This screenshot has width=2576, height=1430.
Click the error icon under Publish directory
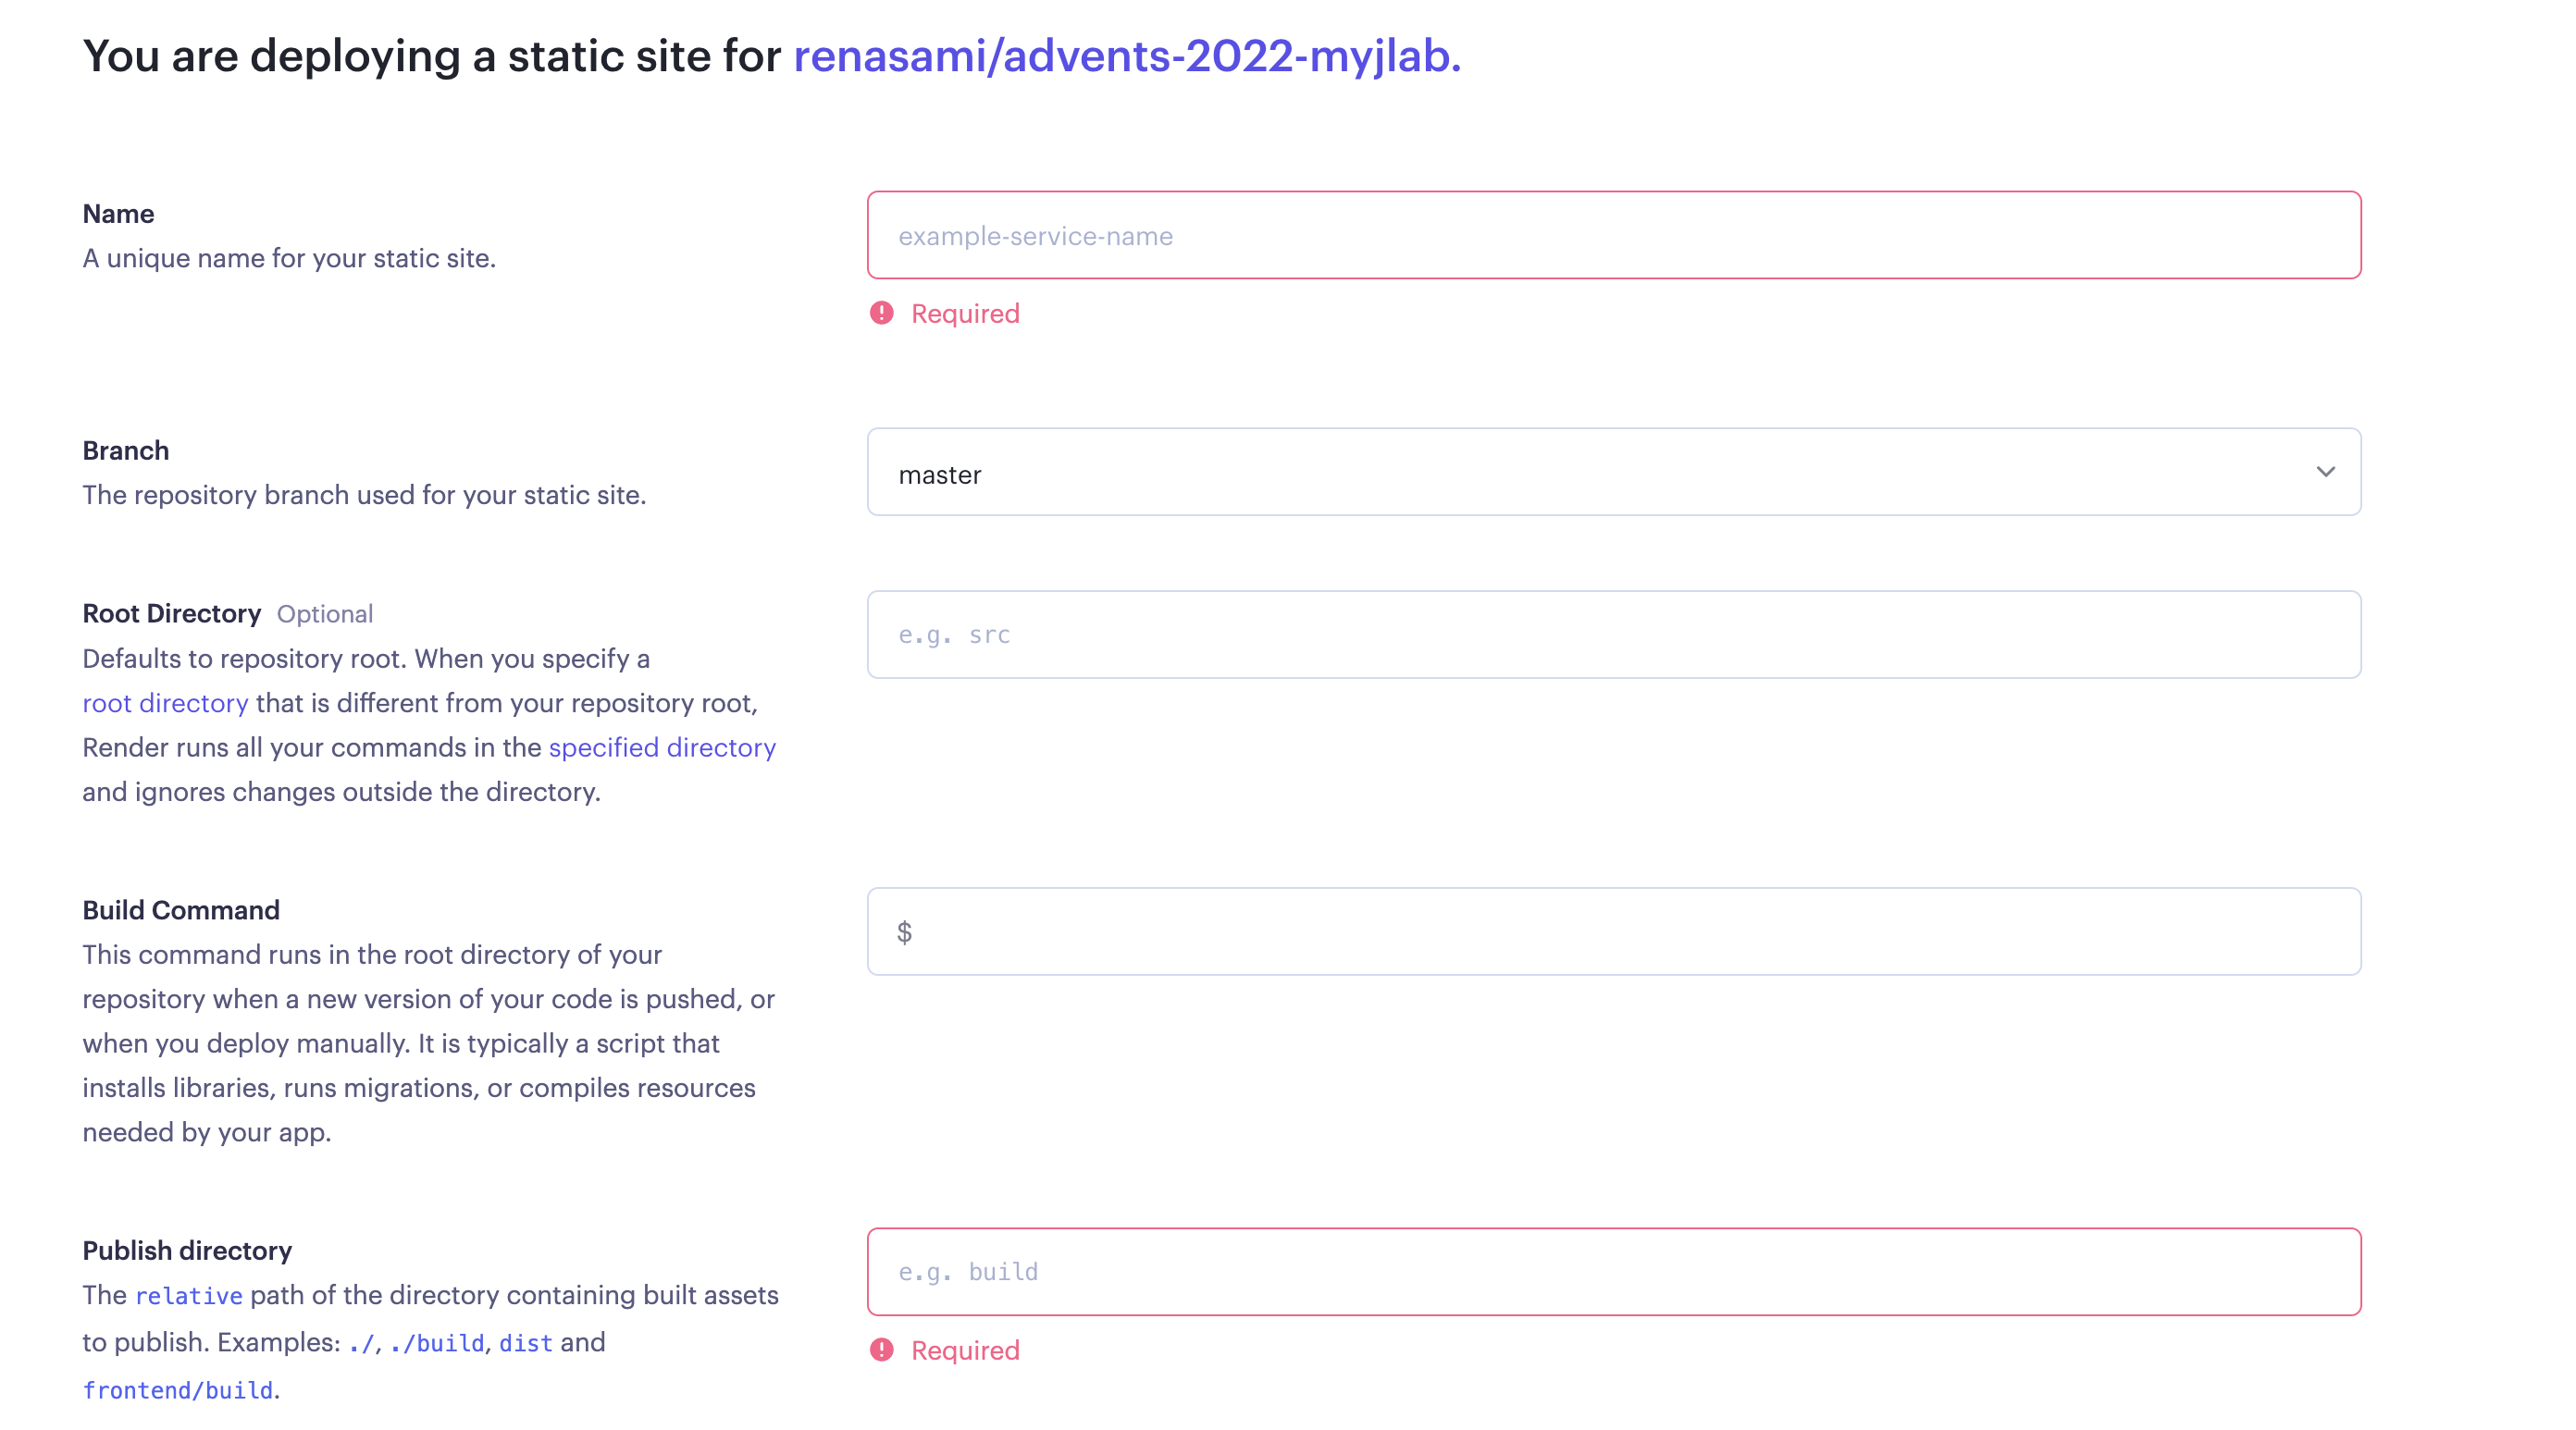click(881, 1351)
